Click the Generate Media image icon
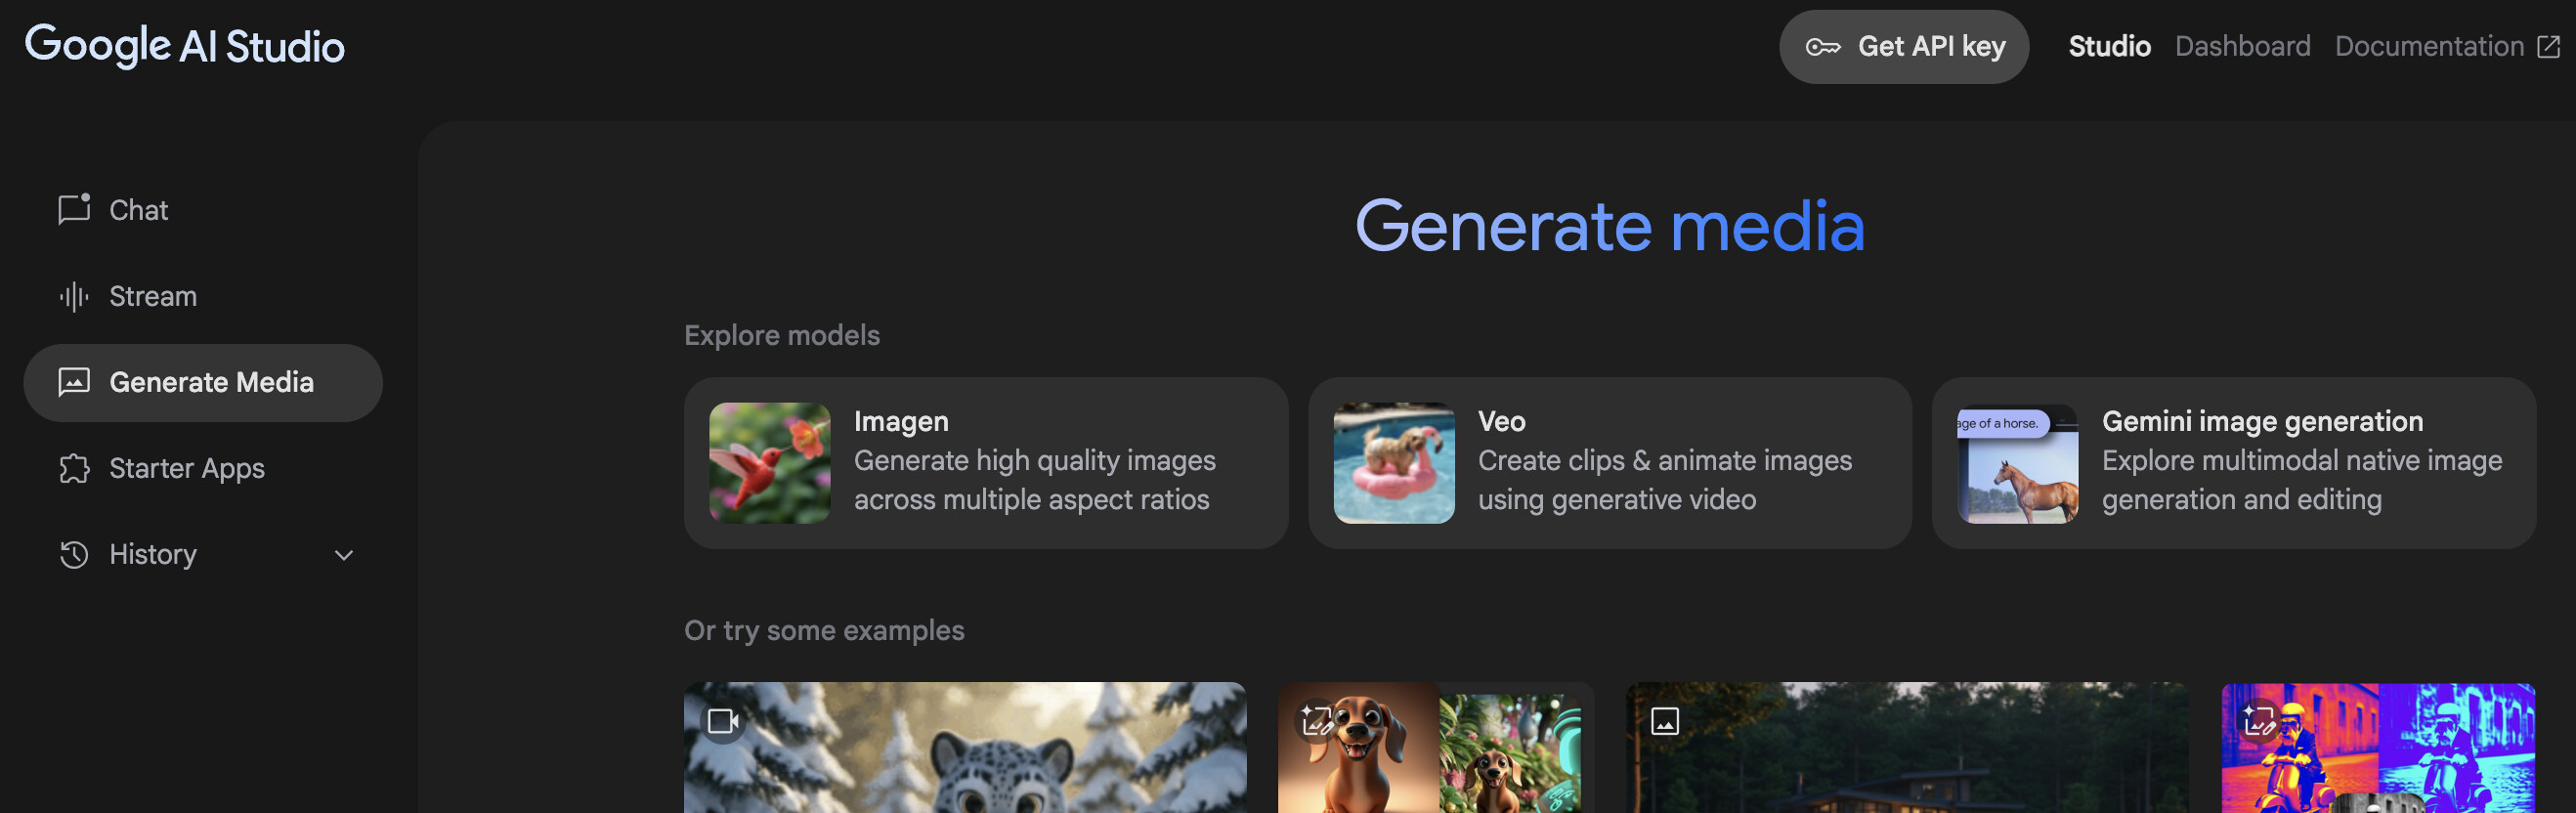The width and height of the screenshot is (2576, 813). click(73, 382)
